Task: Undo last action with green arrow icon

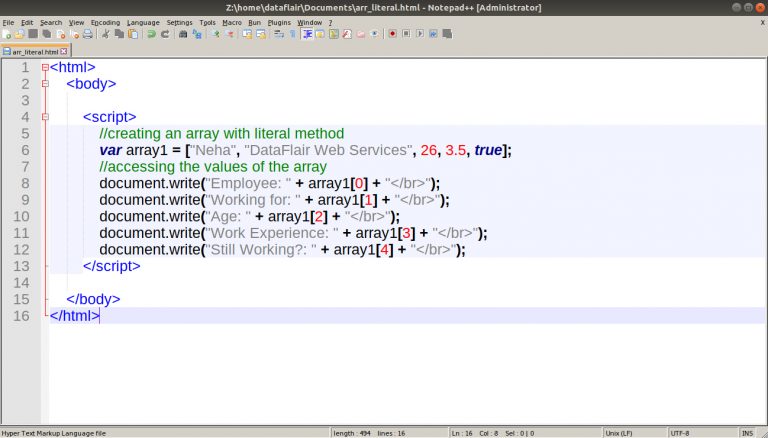Action: (x=151, y=34)
